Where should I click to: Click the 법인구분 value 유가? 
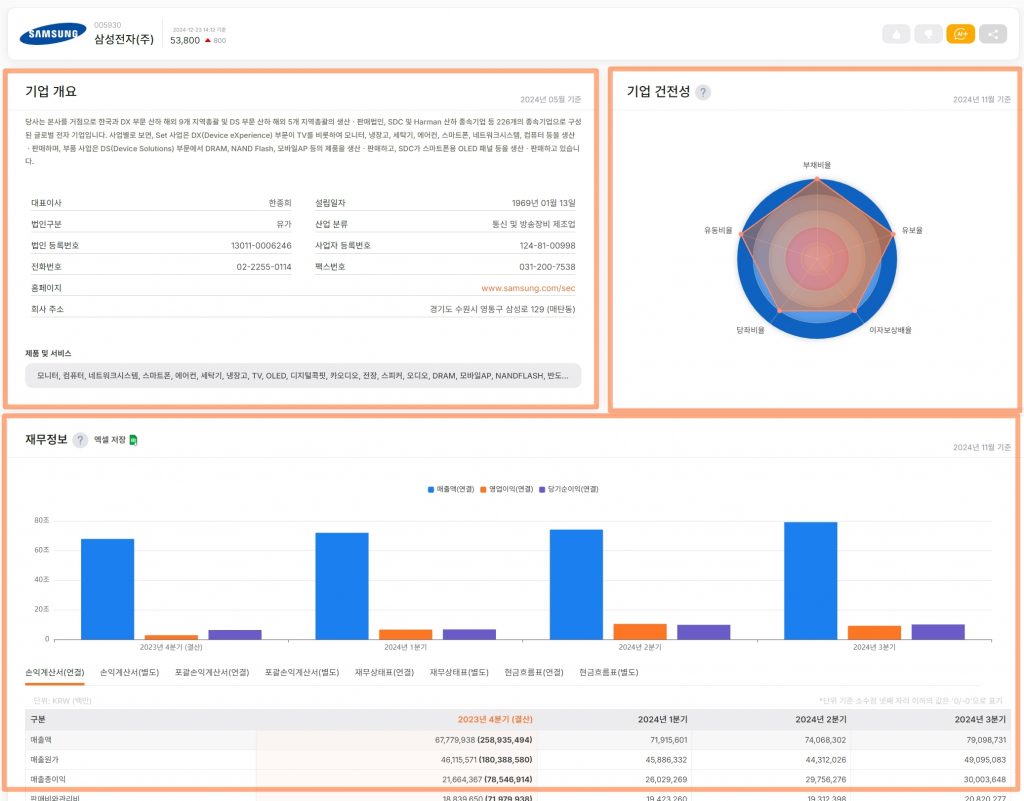coord(284,224)
